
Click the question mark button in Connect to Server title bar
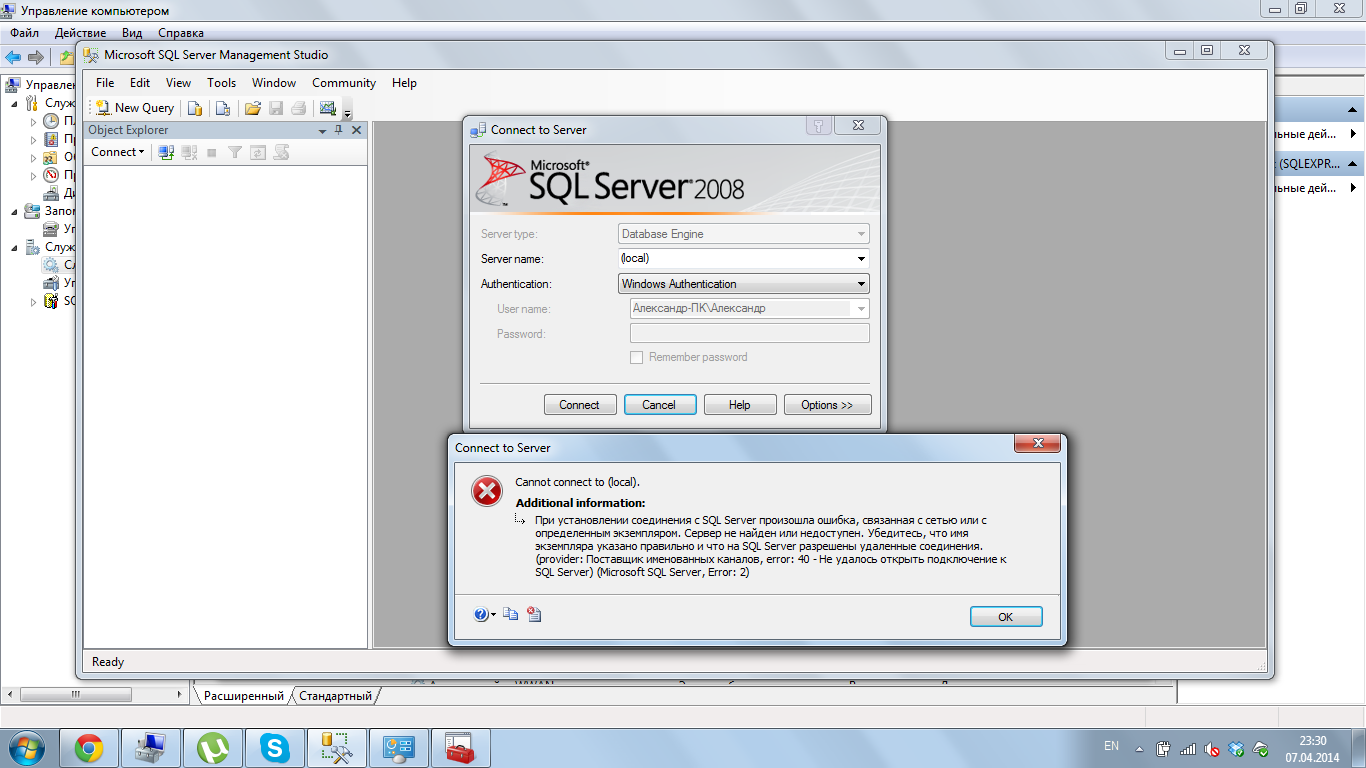[819, 125]
